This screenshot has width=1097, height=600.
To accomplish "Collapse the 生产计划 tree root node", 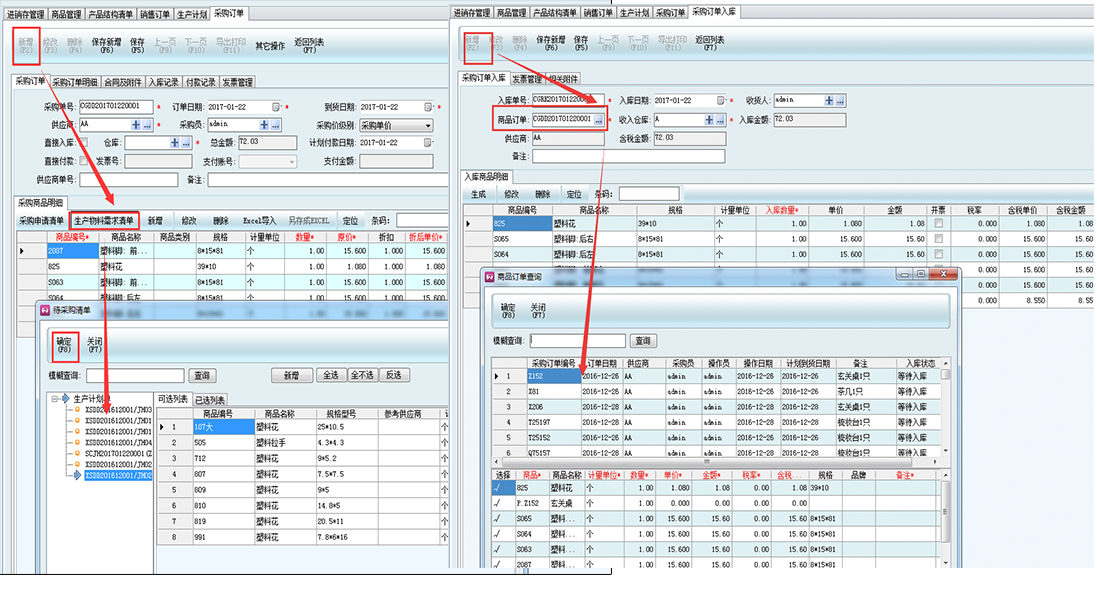I will tap(55, 398).
